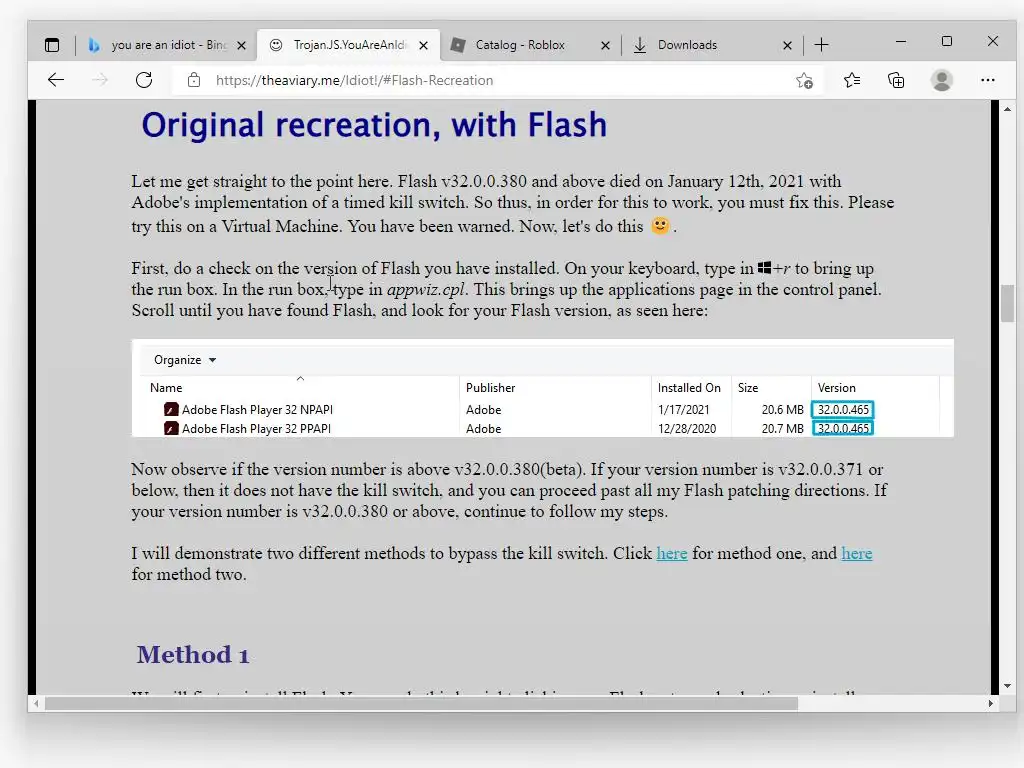Viewport: 1024px width, 768px height.
Task: View site info via lock icon
Action: (x=194, y=80)
